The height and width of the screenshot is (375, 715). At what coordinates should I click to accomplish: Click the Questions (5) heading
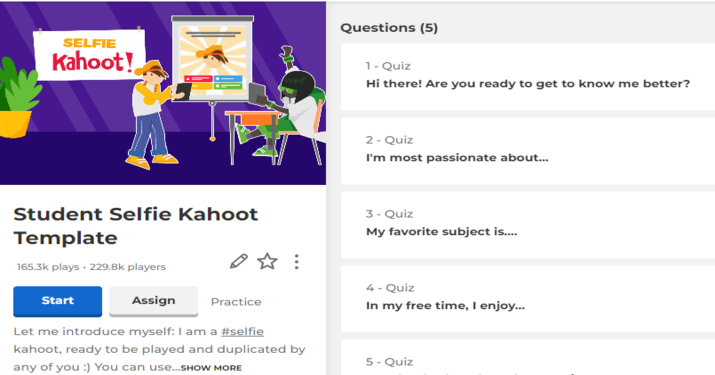(x=389, y=27)
